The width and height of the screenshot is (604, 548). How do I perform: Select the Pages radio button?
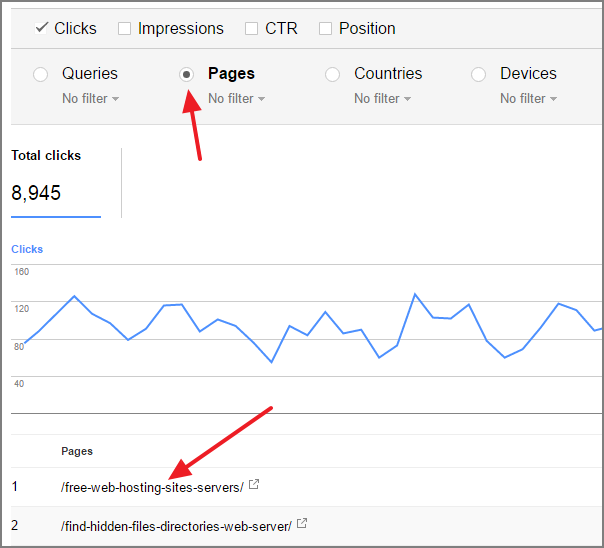tap(186, 74)
